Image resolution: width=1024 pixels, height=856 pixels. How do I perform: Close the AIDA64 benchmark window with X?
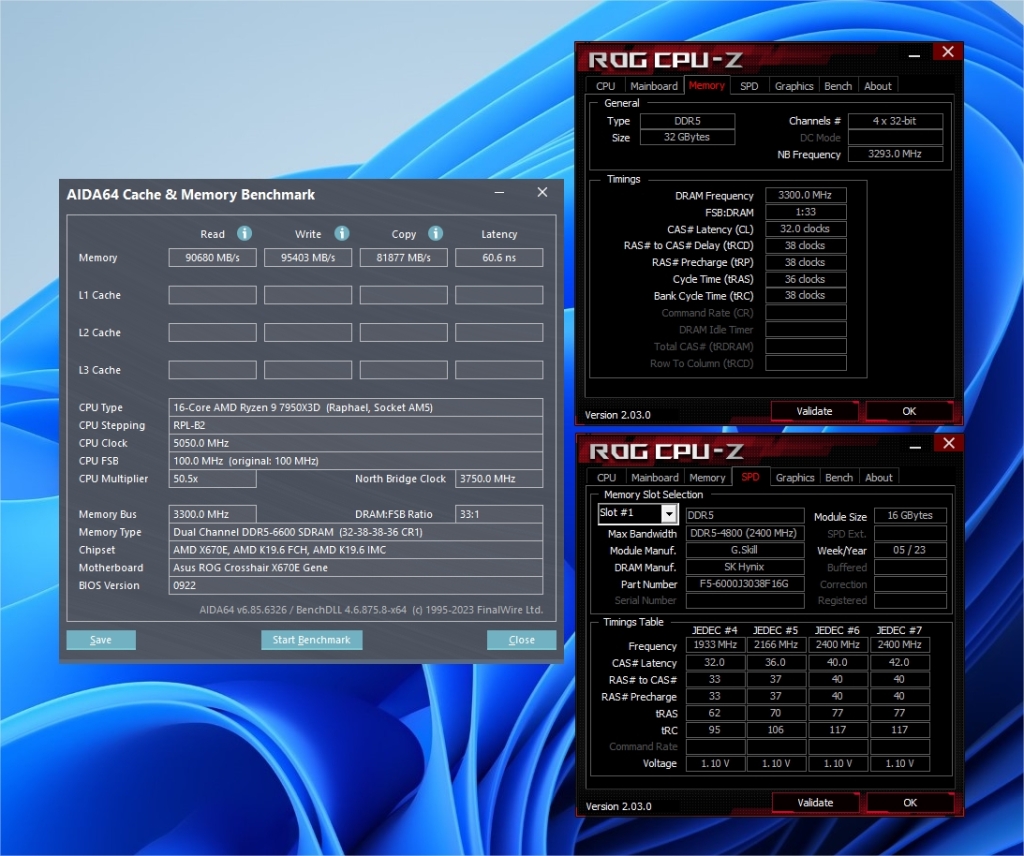coord(542,193)
